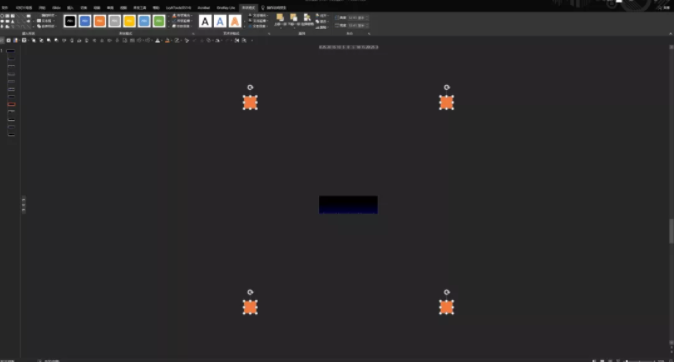Click the Send Backward icon
674x362 pixels.
point(294,17)
